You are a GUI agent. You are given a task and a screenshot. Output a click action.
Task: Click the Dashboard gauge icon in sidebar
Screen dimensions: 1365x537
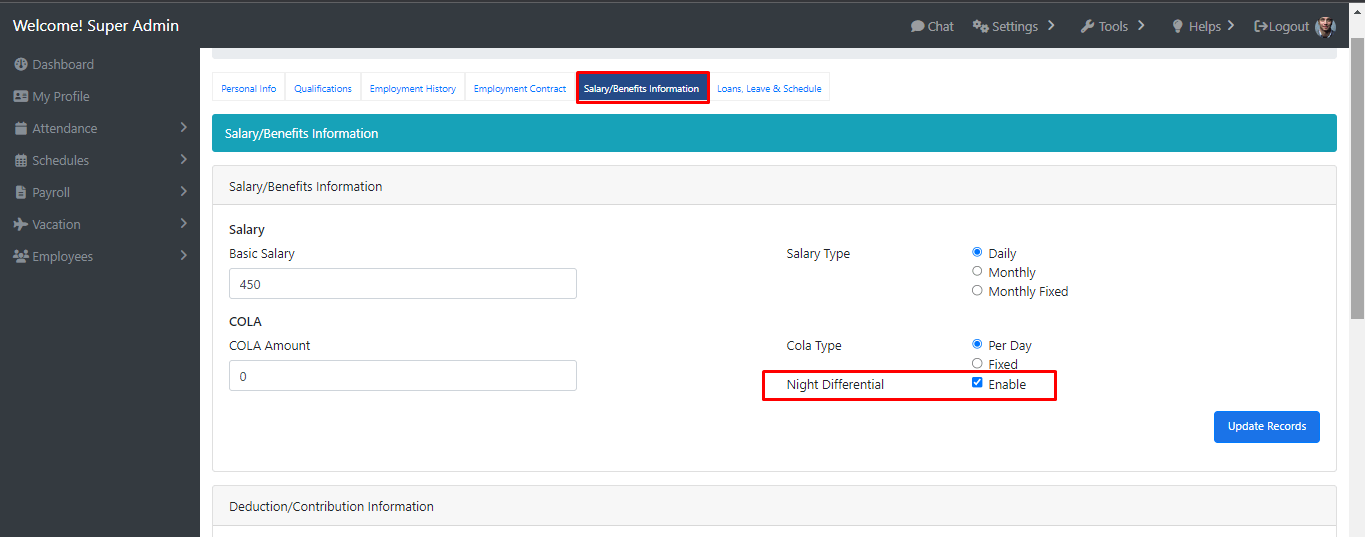click(21, 64)
